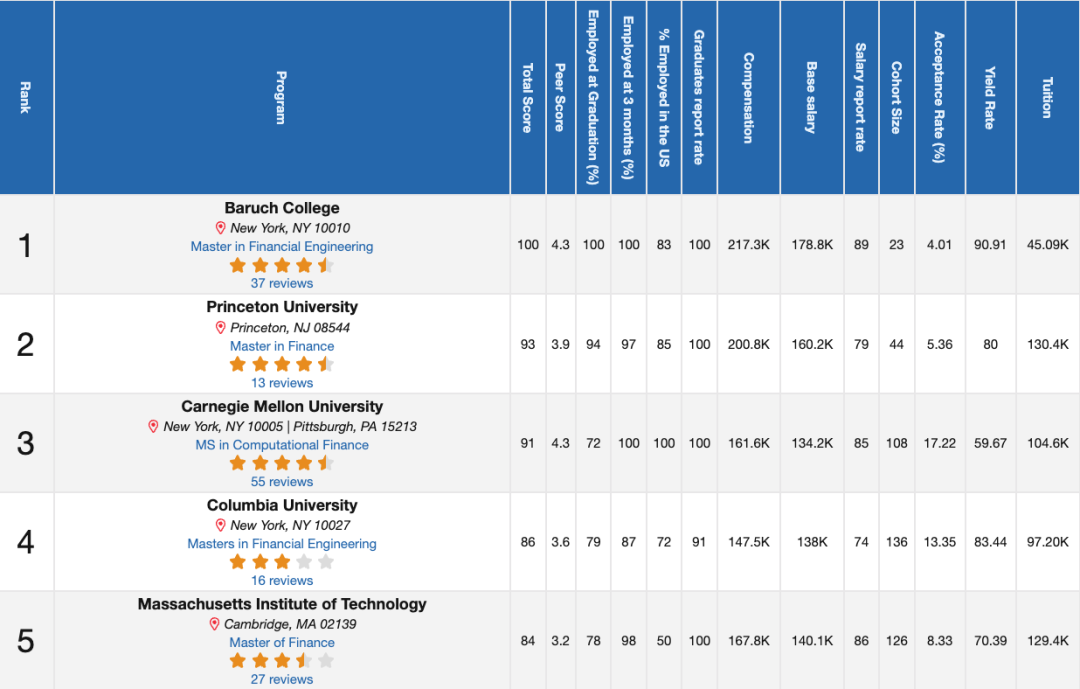This screenshot has height=689, width=1080.
Task: Sort by the Tuition column header
Action: pos(1048,97)
